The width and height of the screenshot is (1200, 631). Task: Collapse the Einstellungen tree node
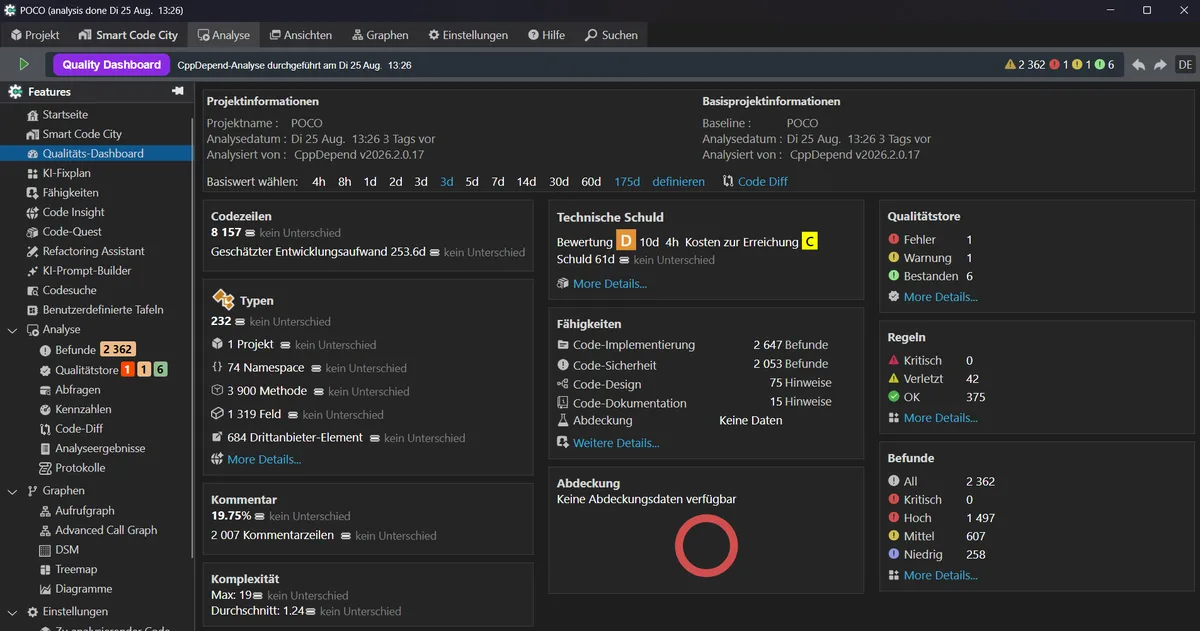point(12,612)
